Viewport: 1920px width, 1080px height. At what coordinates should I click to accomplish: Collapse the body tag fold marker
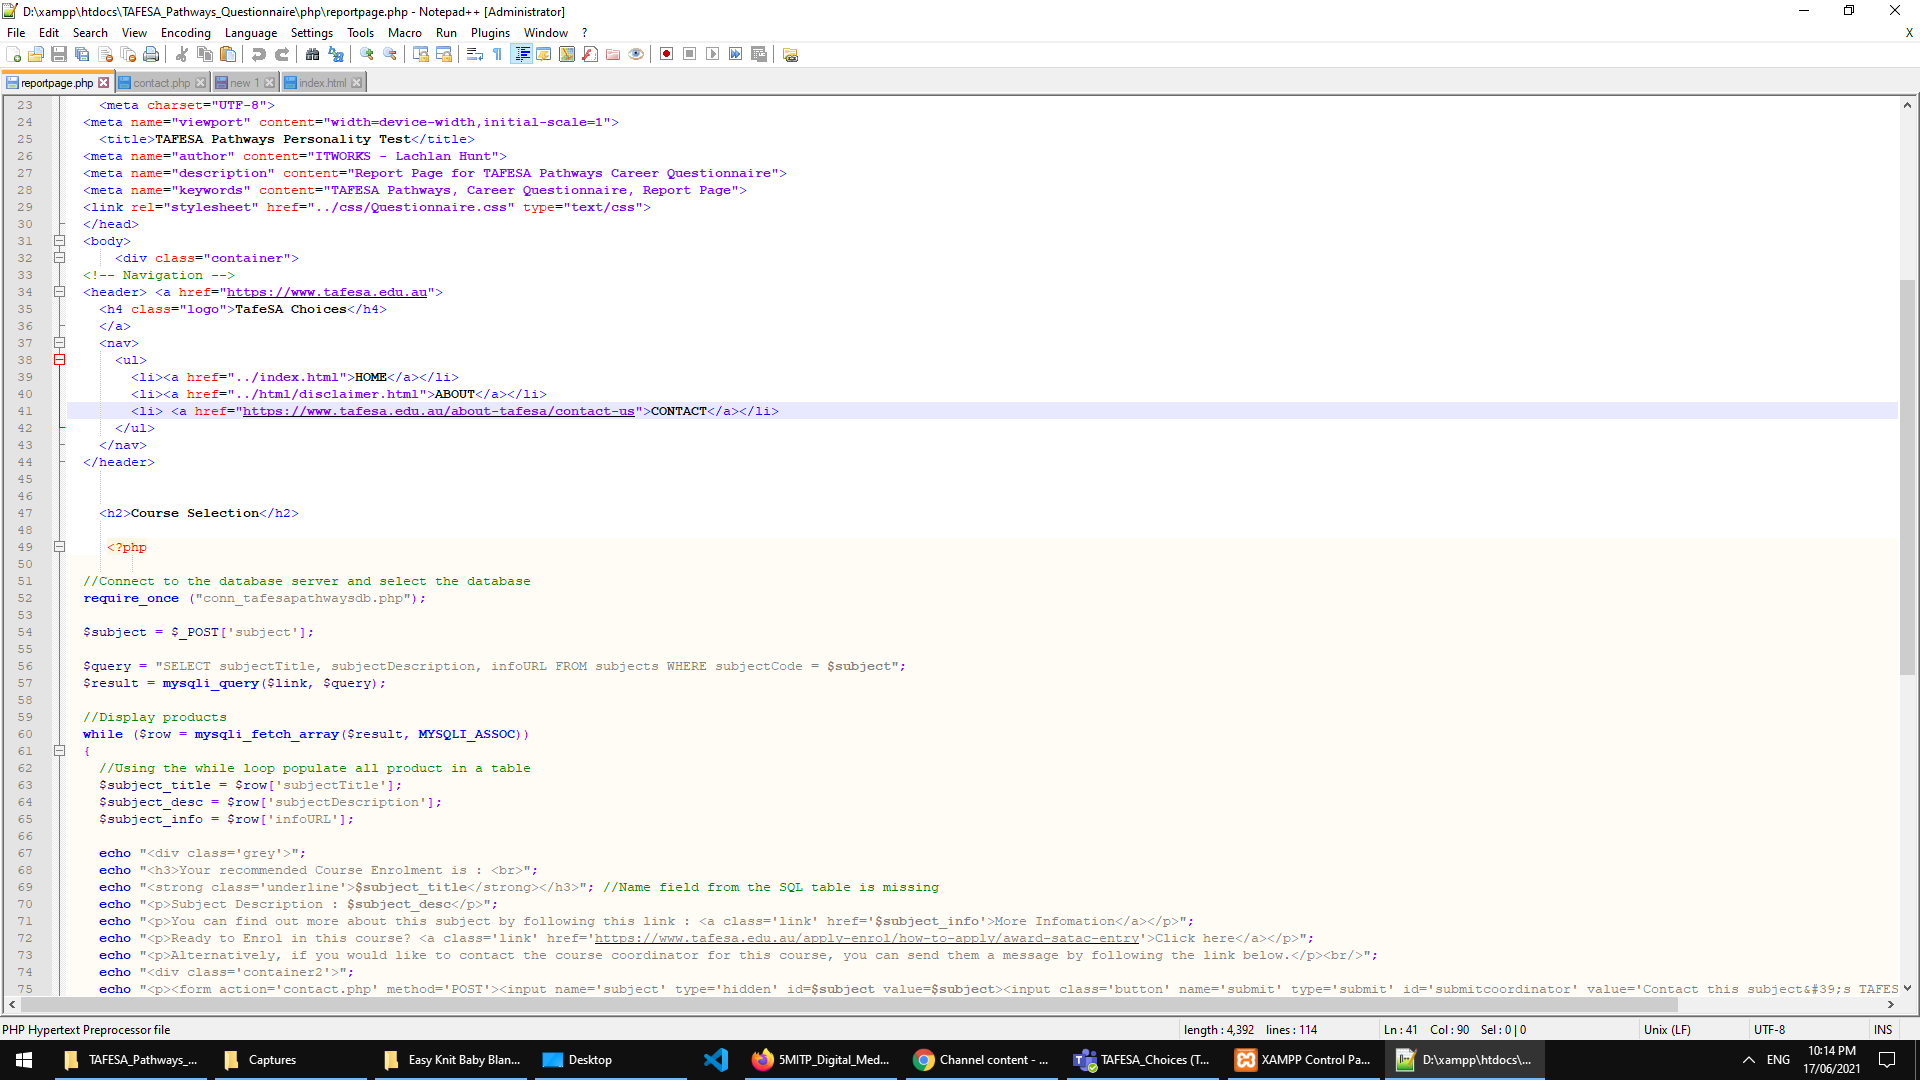tap(59, 241)
